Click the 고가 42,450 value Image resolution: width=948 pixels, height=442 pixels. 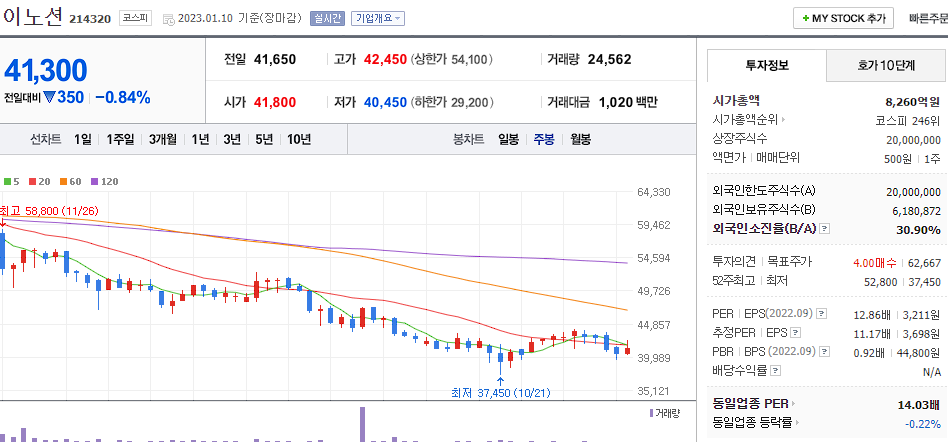pyautogui.click(x=385, y=59)
